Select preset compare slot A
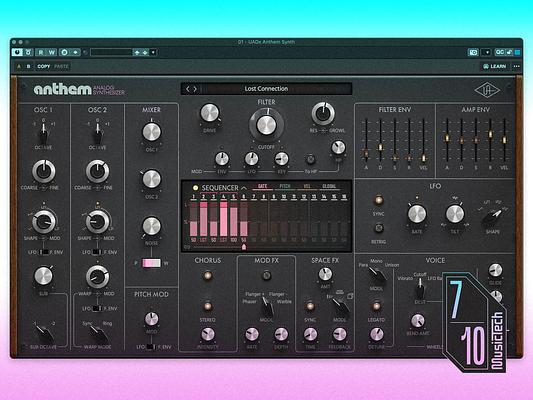Screen dimensions: 533x400 pos(19,66)
